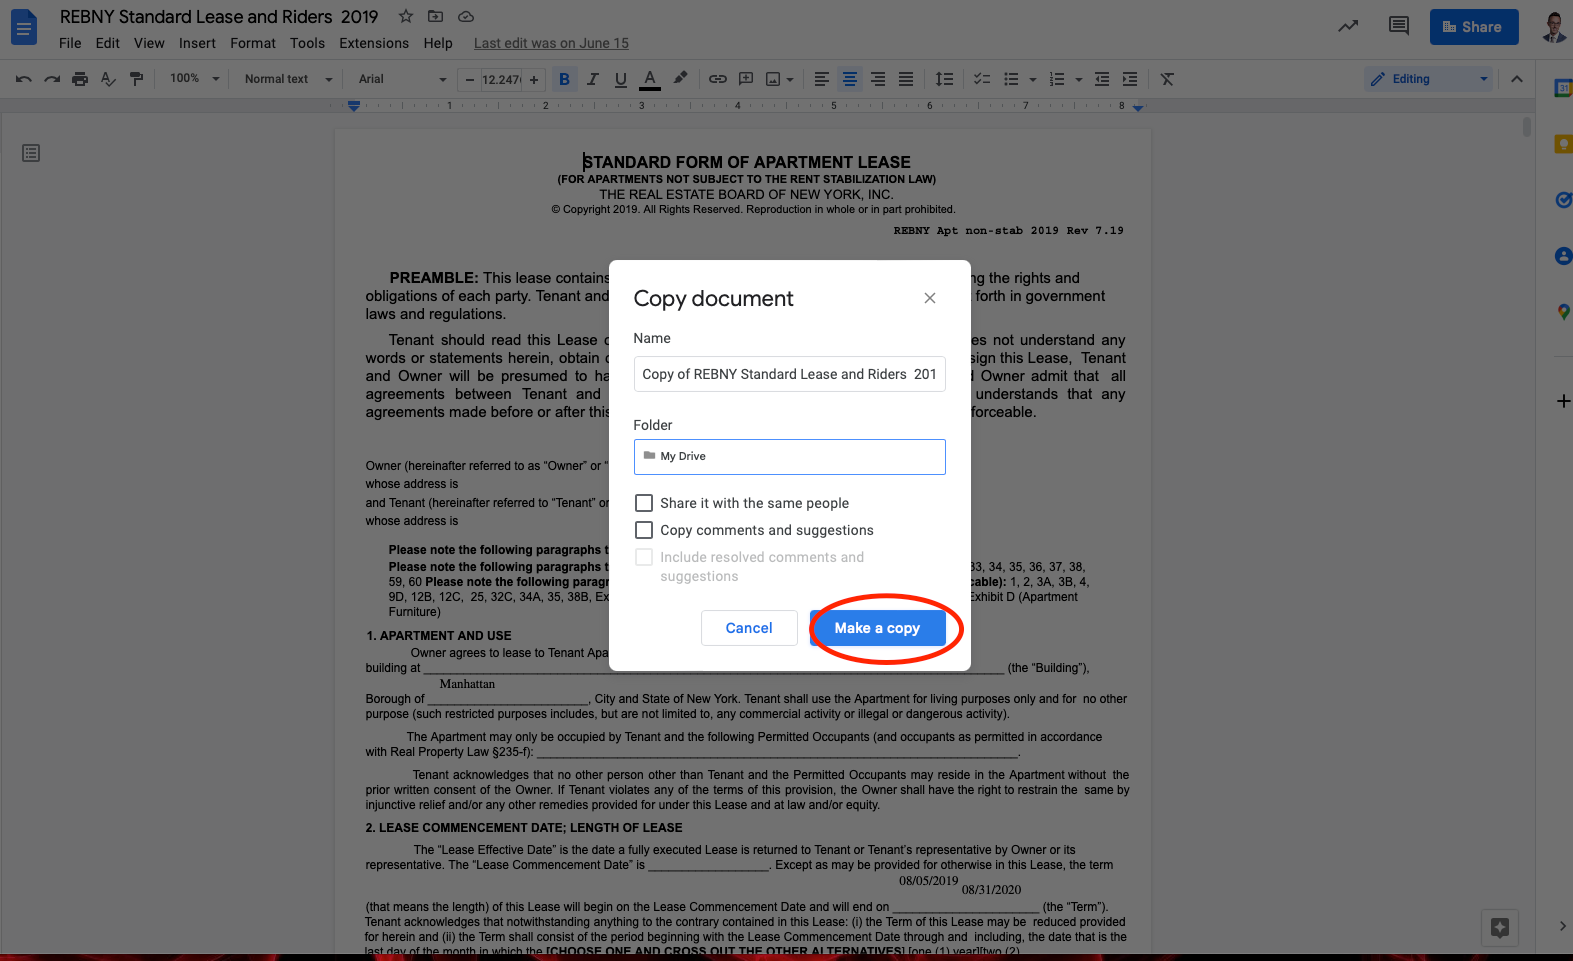Click the Print icon
Image resolution: width=1573 pixels, height=961 pixels.
(x=80, y=79)
